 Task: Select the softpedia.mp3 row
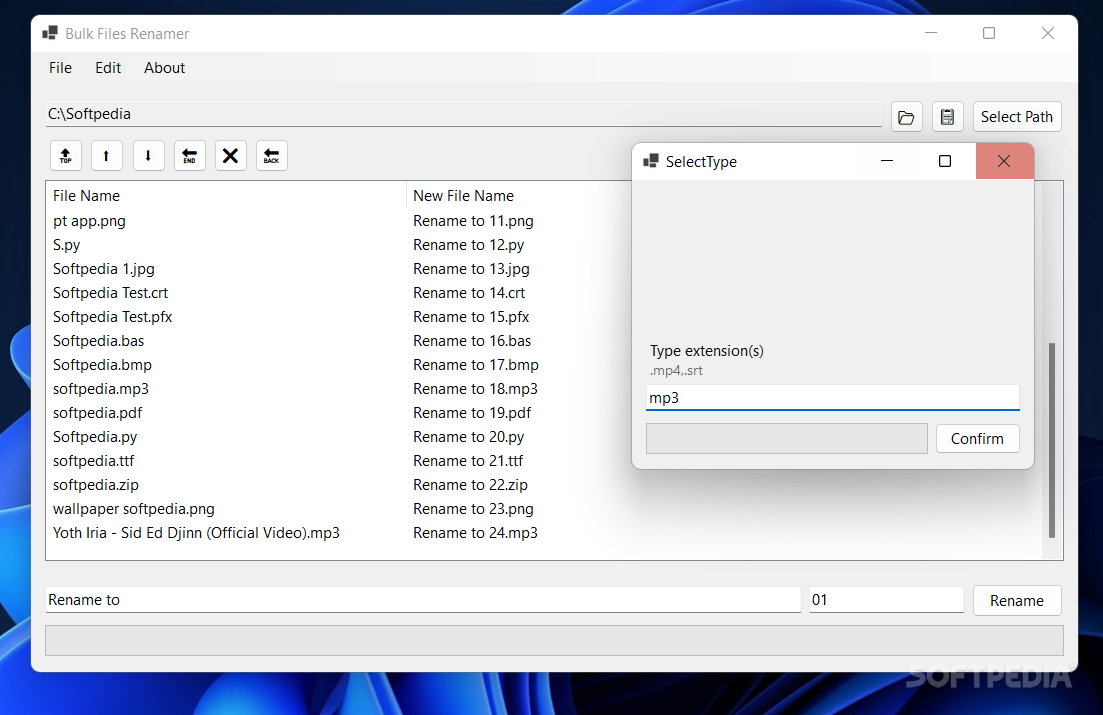(339, 388)
